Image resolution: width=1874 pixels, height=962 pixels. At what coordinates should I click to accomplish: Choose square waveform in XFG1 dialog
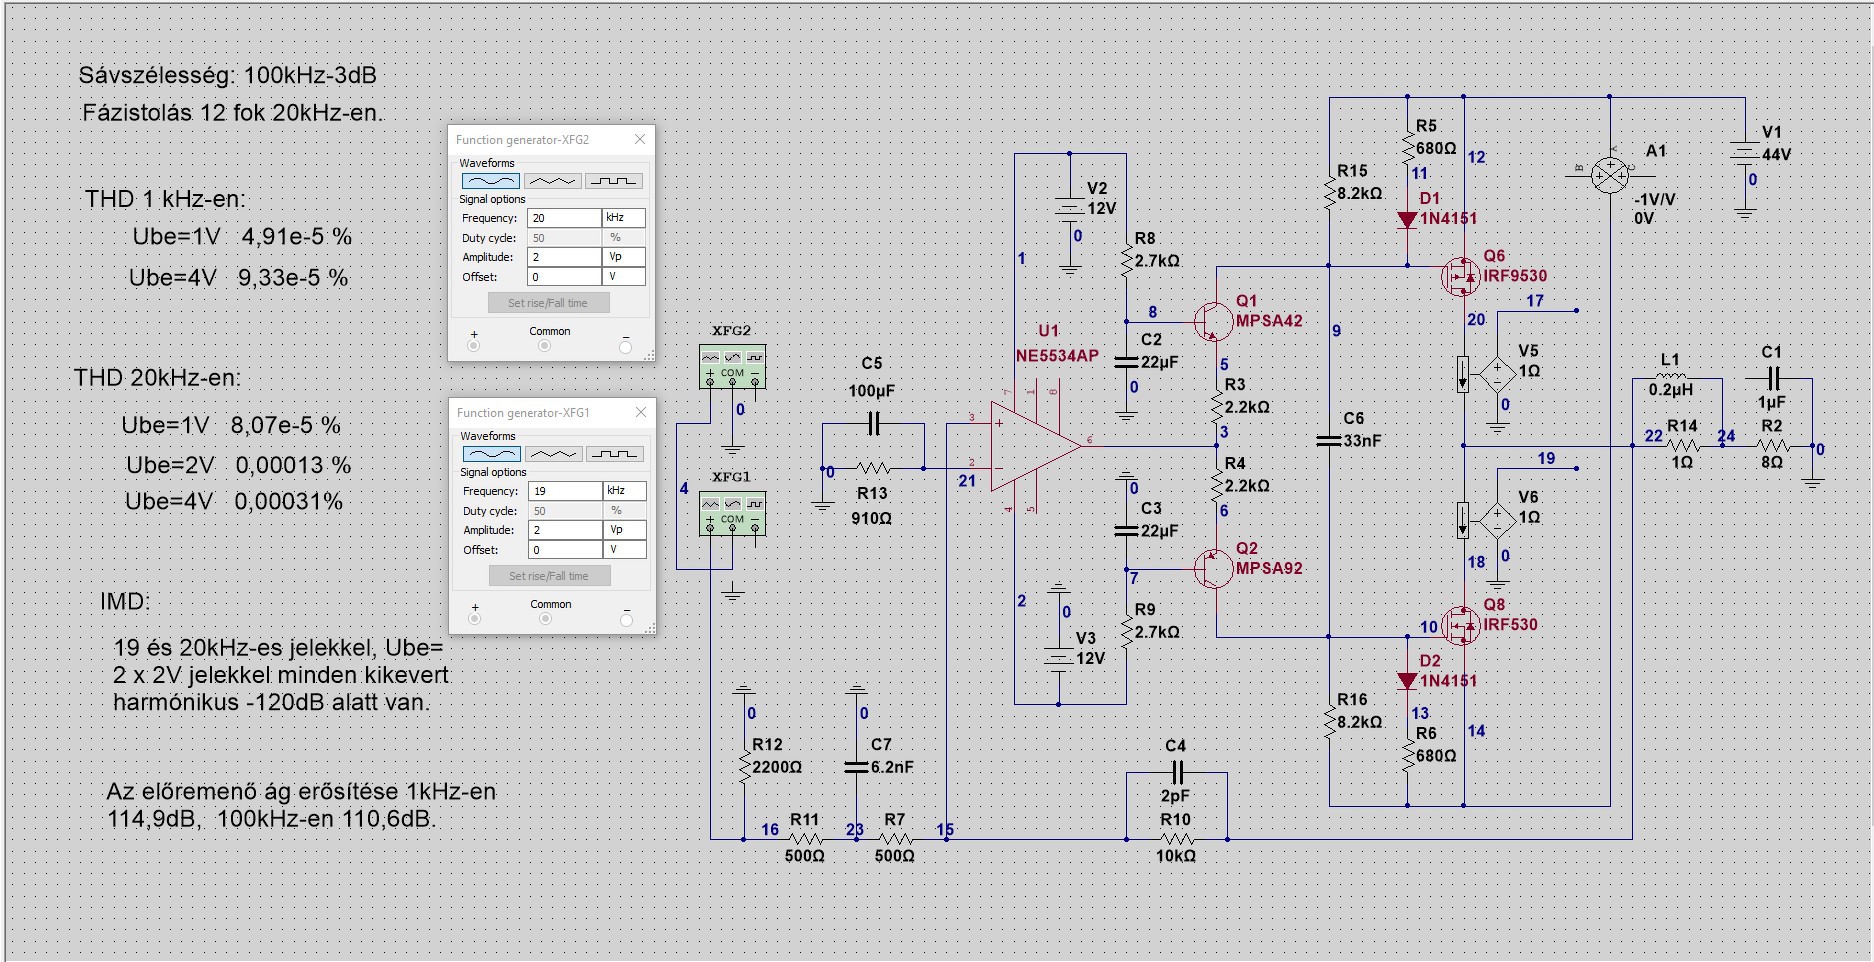pos(614,454)
